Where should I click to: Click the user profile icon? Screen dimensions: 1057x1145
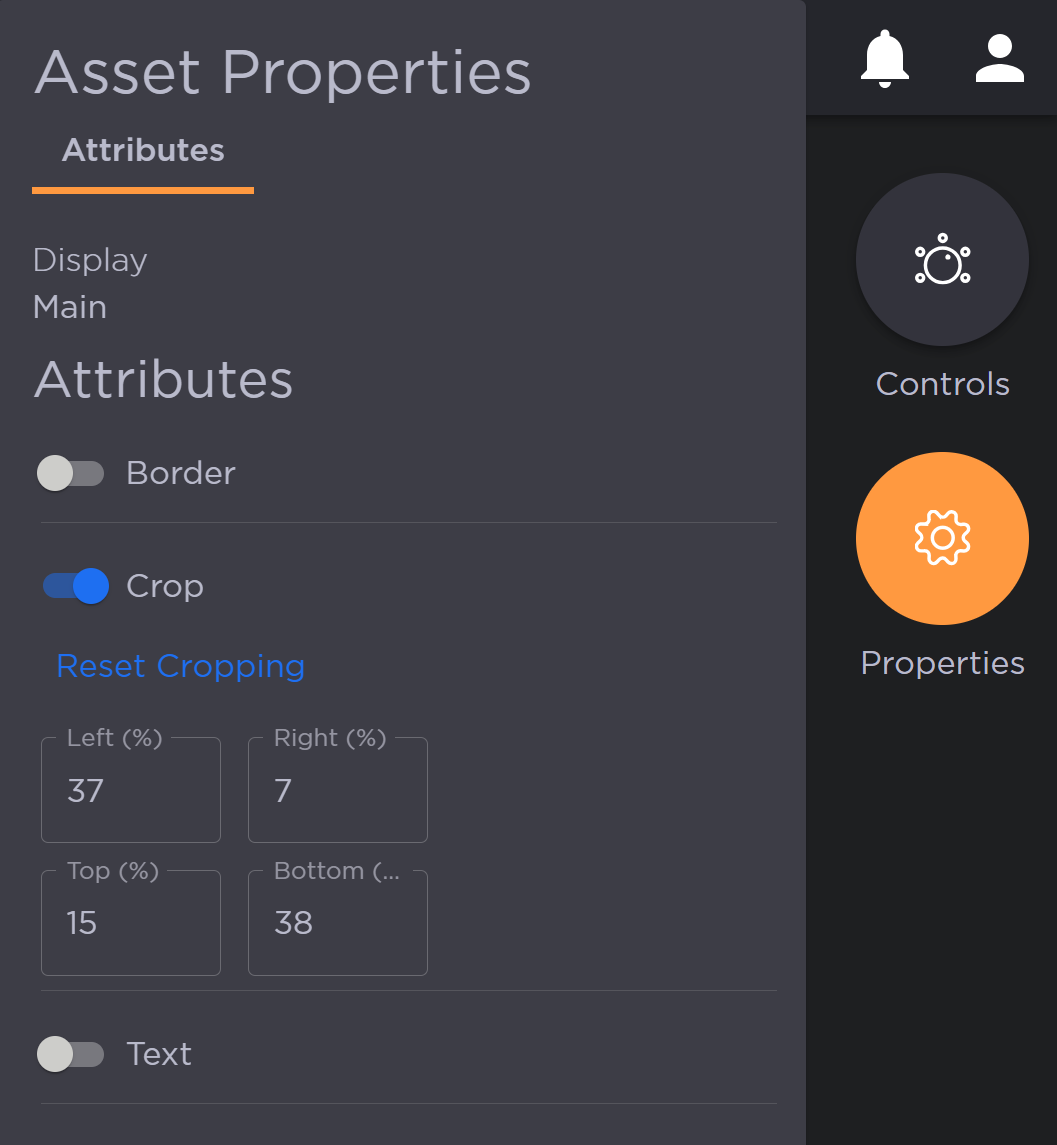tap(999, 57)
